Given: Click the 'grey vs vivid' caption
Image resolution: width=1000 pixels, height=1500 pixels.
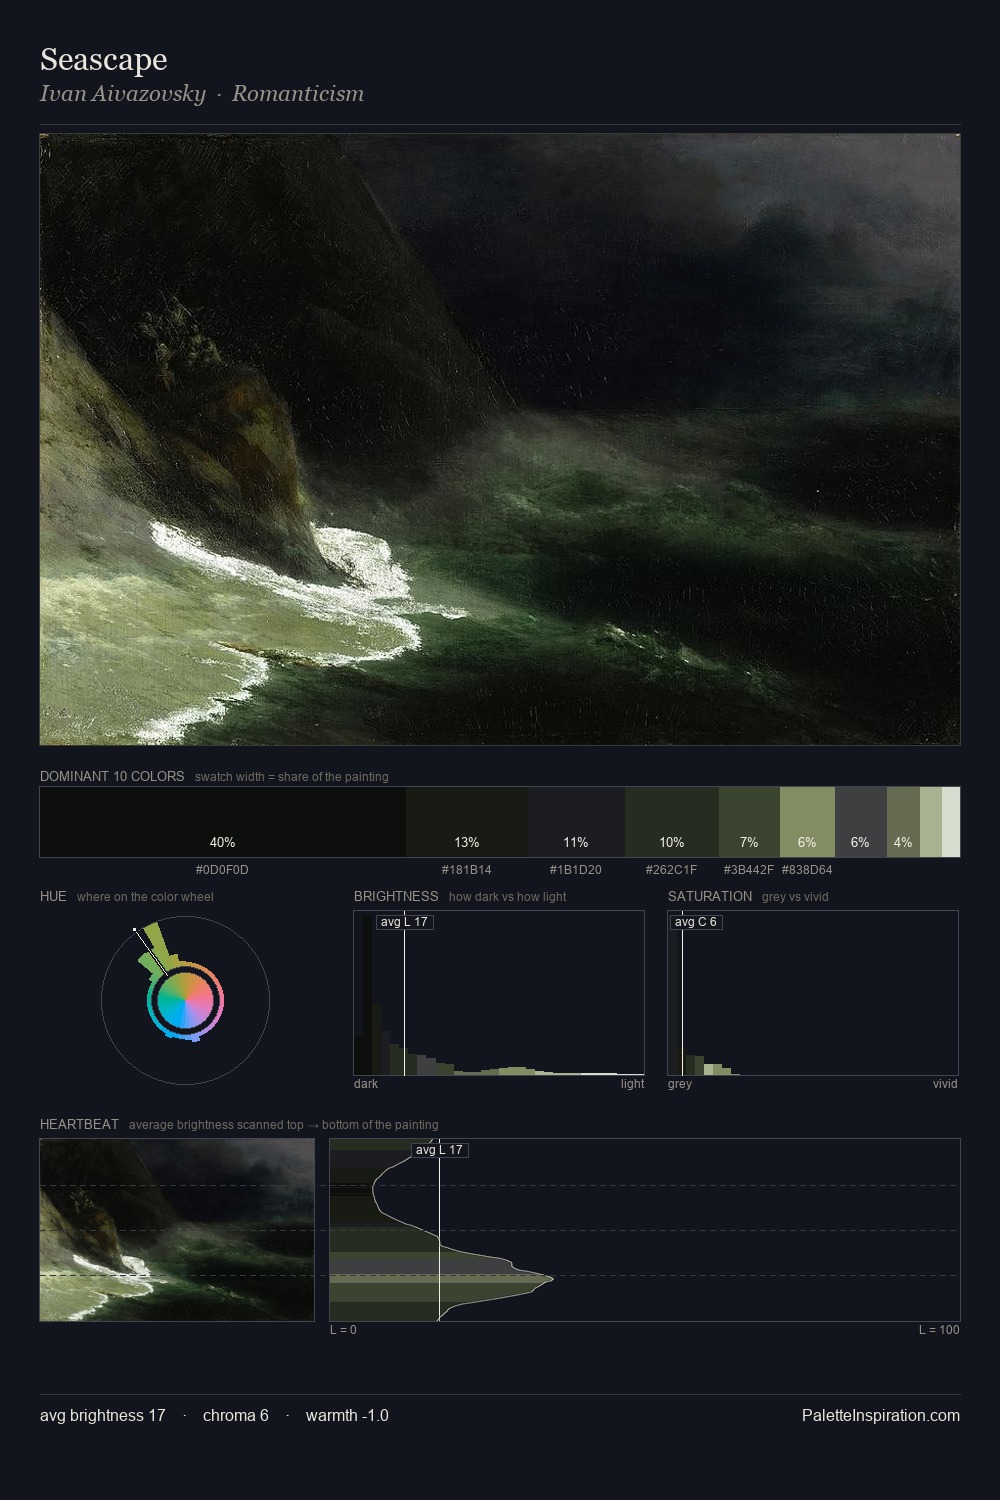Looking at the screenshot, I should pyautogui.click(x=796, y=897).
